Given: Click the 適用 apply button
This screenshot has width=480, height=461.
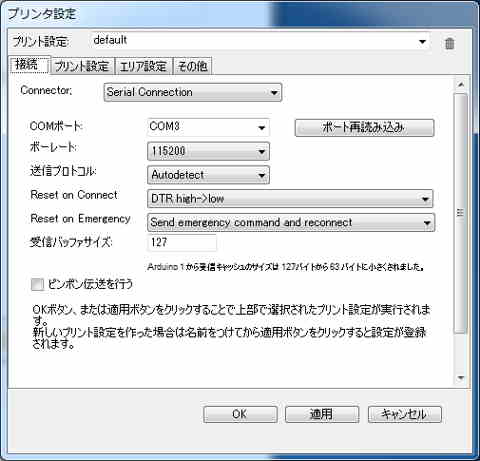Looking at the screenshot, I should coord(322,414).
